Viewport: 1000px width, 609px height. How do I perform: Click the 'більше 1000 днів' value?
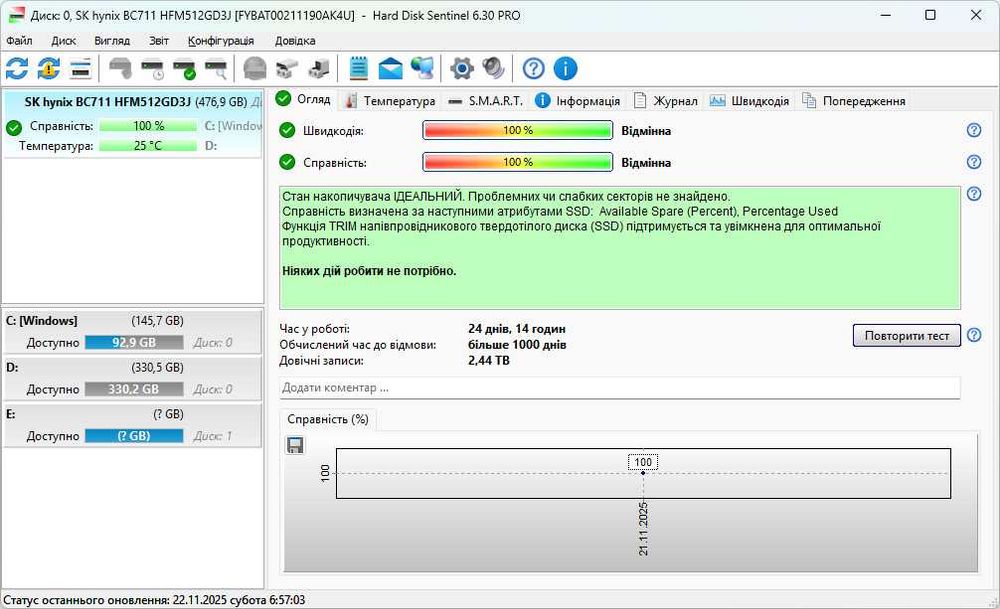tap(517, 345)
